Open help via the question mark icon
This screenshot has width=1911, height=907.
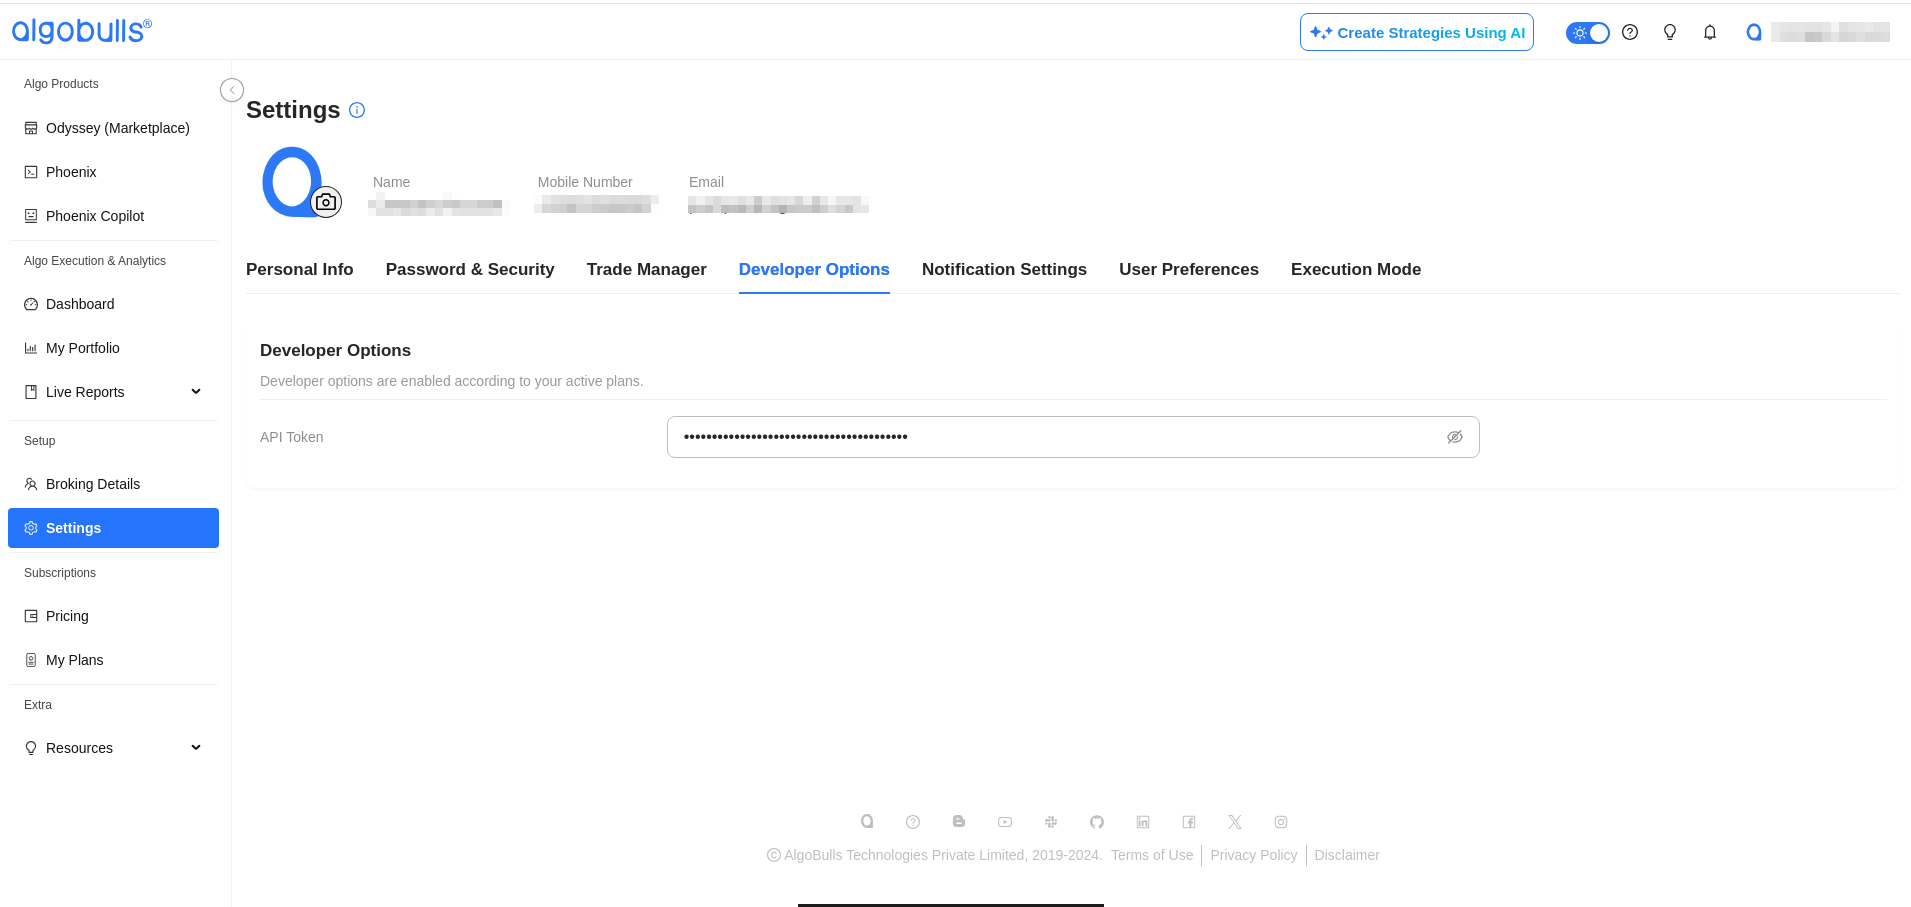click(x=1630, y=32)
